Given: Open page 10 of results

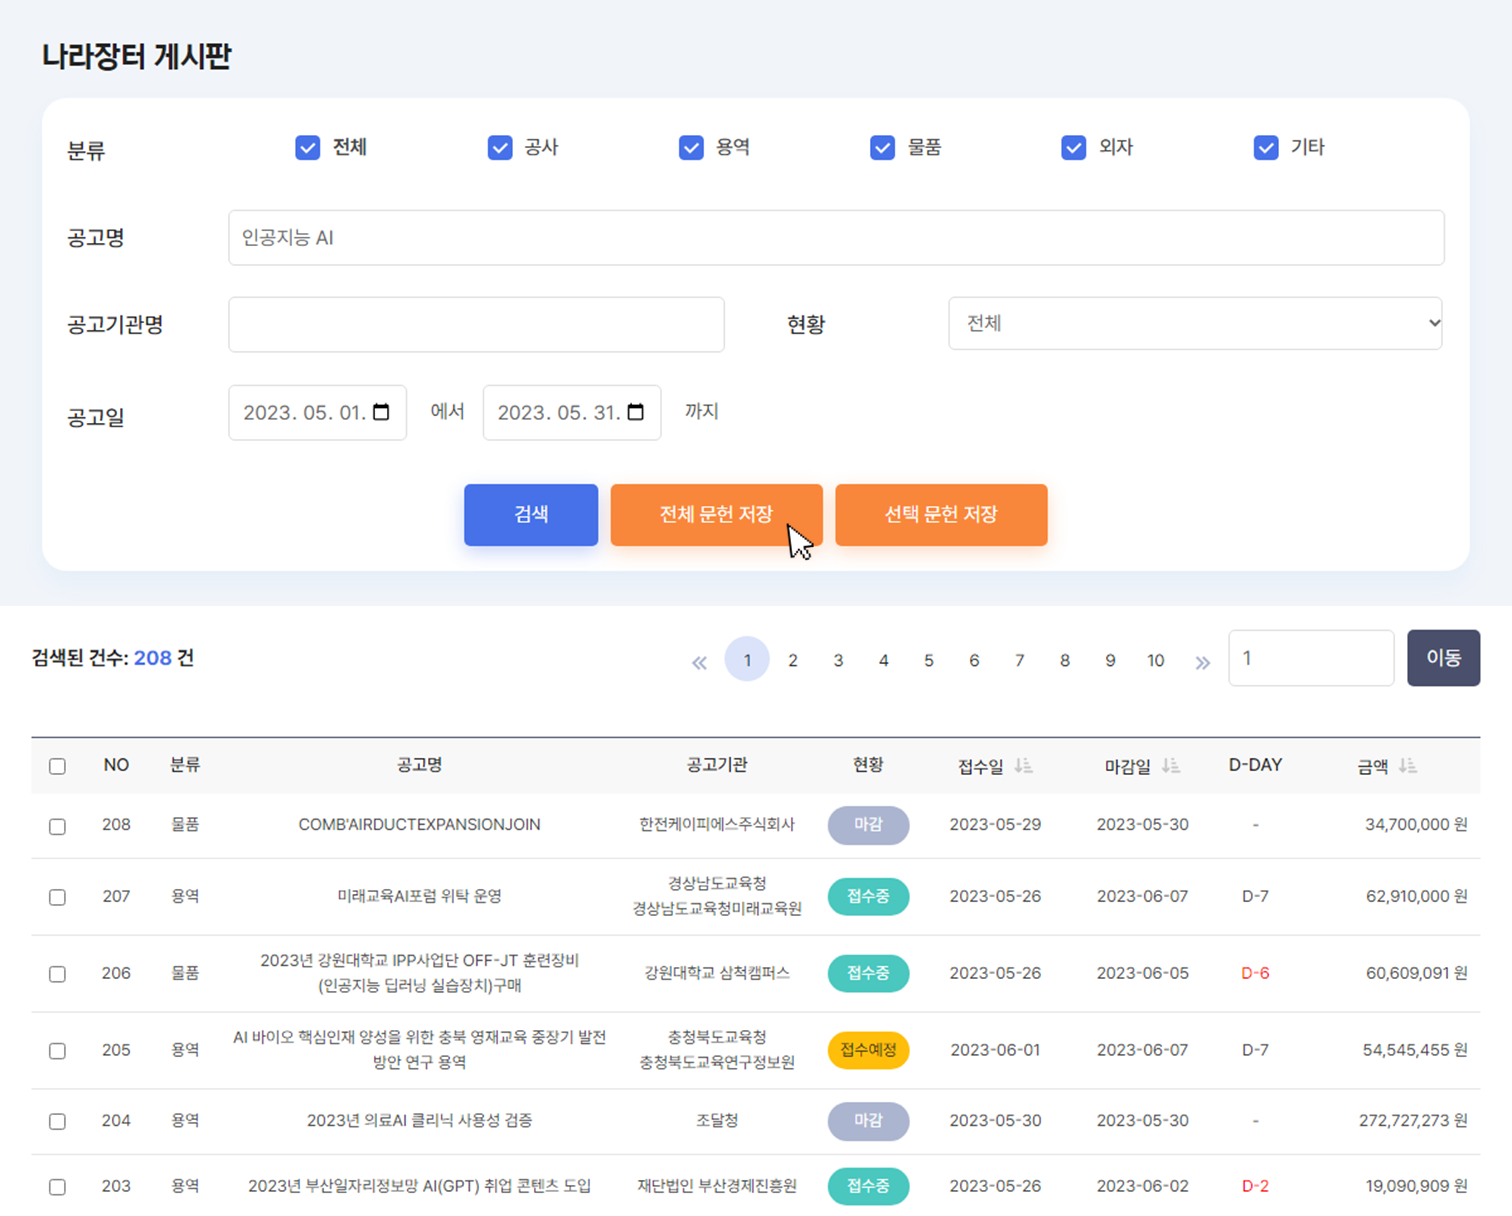Looking at the screenshot, I should point(1156,660).
